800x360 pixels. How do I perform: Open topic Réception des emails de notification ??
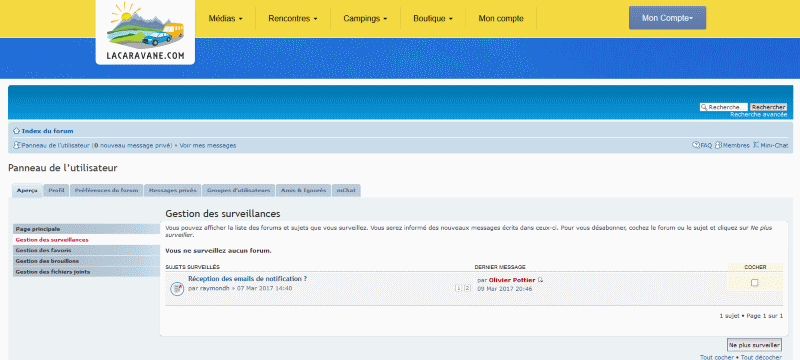(247, 279)
